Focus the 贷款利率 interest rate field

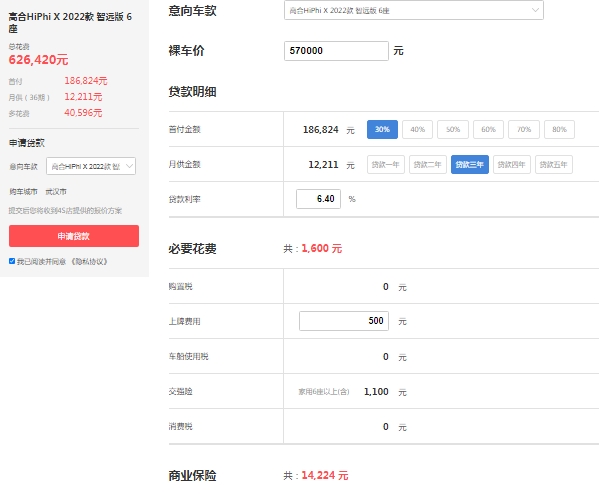tap(318, 199)
